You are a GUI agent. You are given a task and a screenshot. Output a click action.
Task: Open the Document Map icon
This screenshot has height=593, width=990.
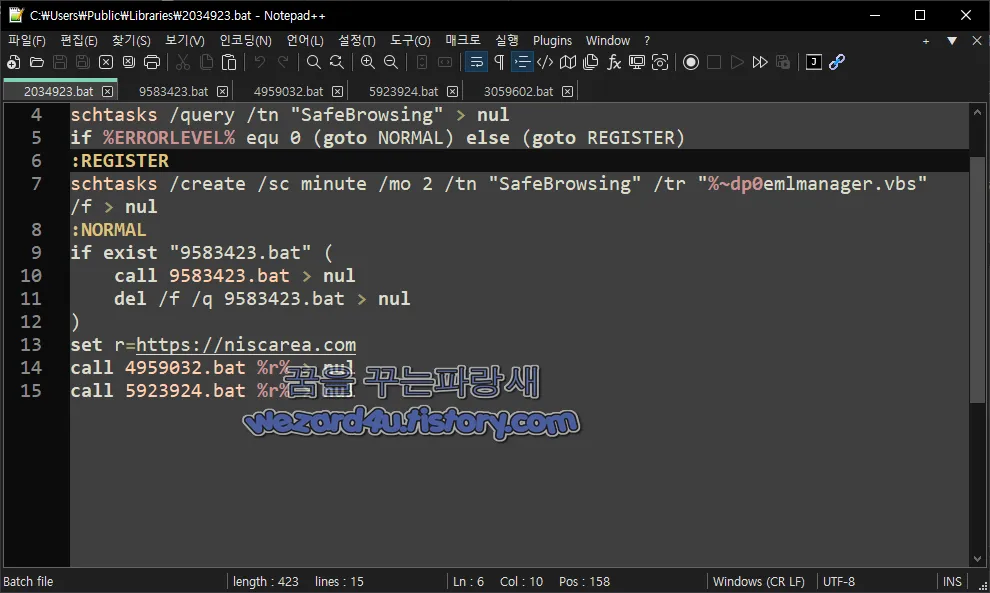[568, 62]
